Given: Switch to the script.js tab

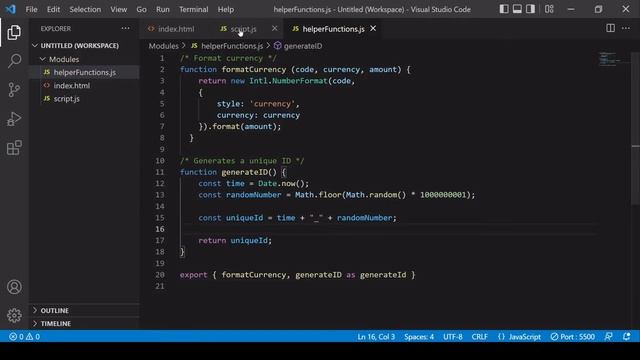Looking at the screenshot, I should [x=243, y=29].
